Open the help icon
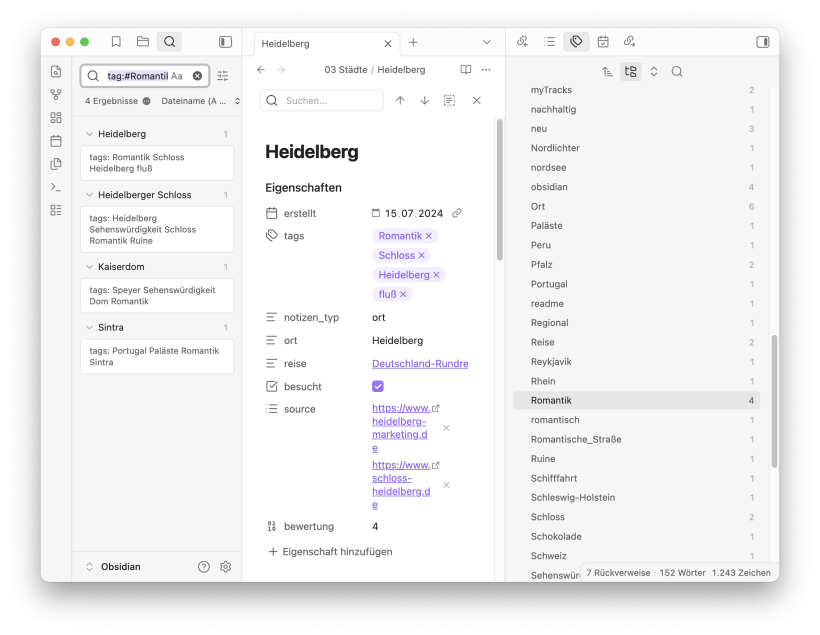Viewport: 820px width, 635px height. 203,566
